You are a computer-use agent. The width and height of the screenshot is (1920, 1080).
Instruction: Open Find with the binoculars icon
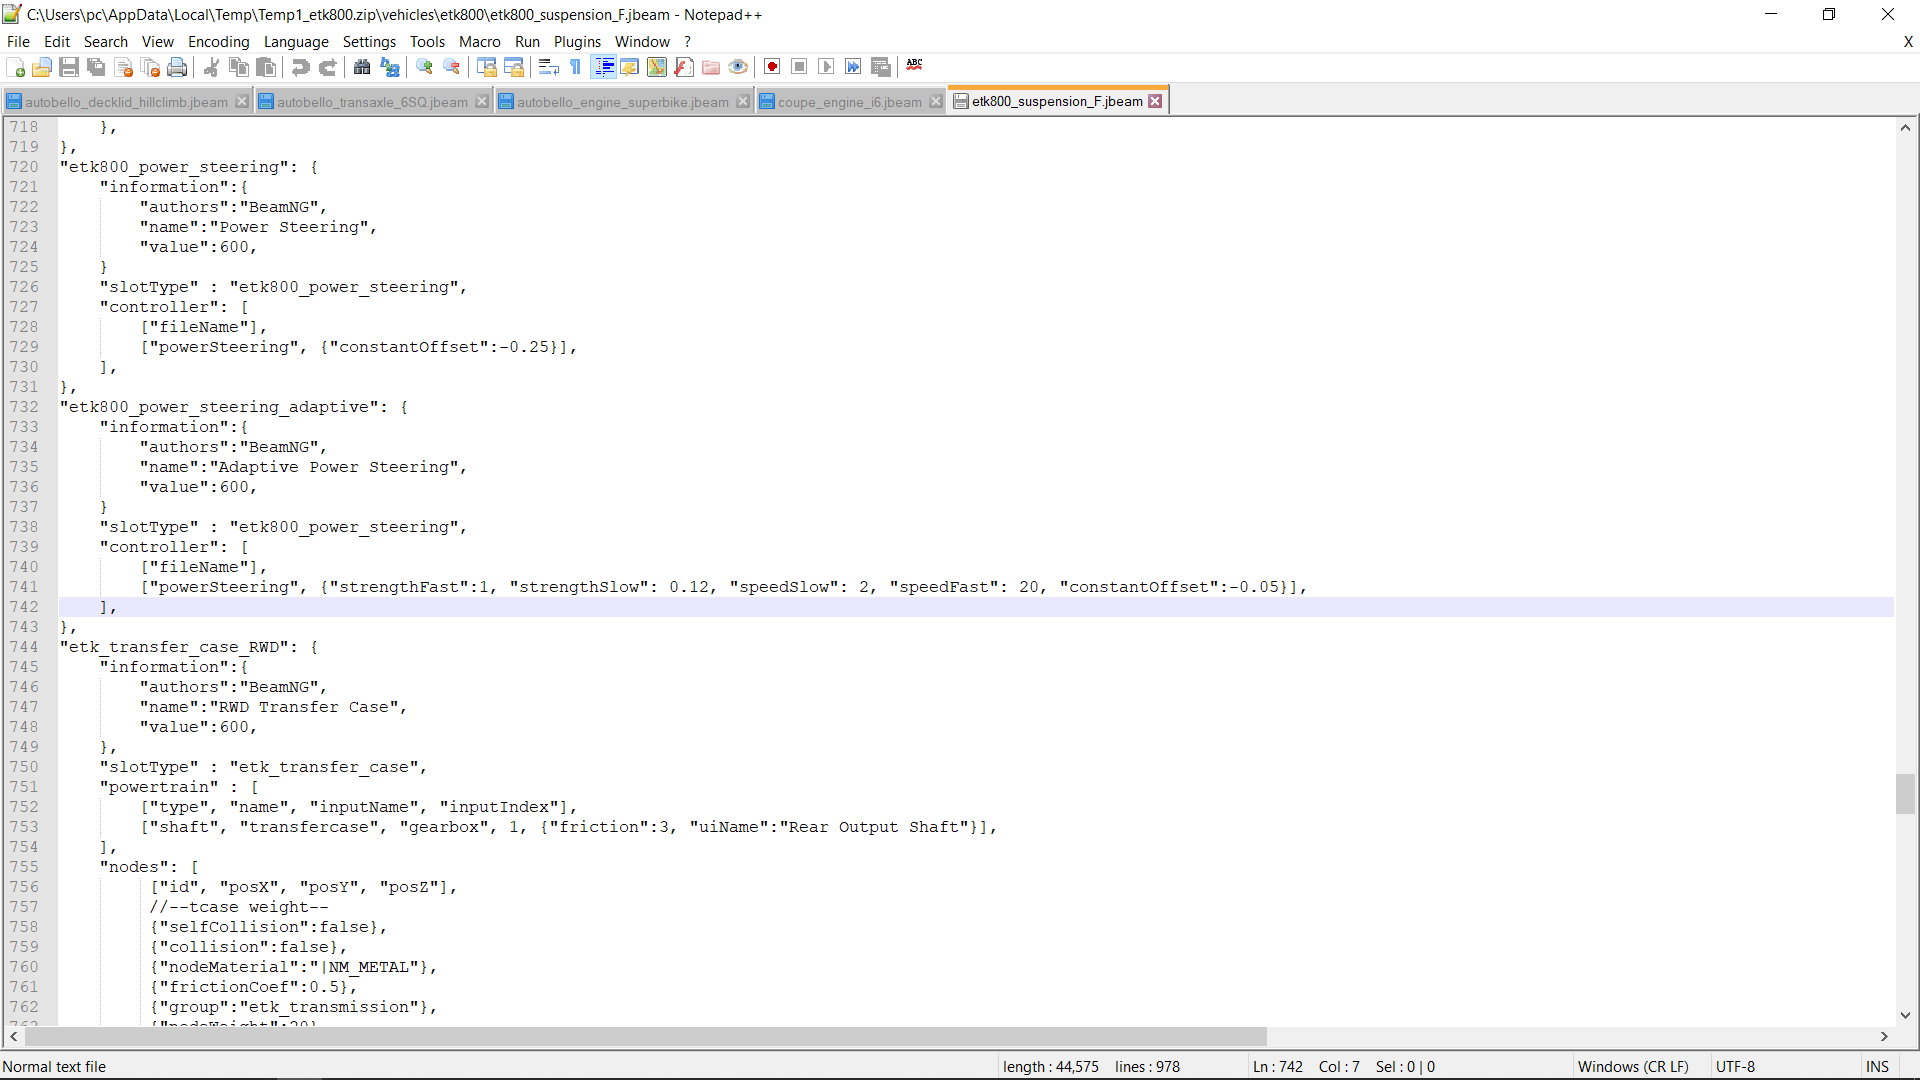(362, 67)
